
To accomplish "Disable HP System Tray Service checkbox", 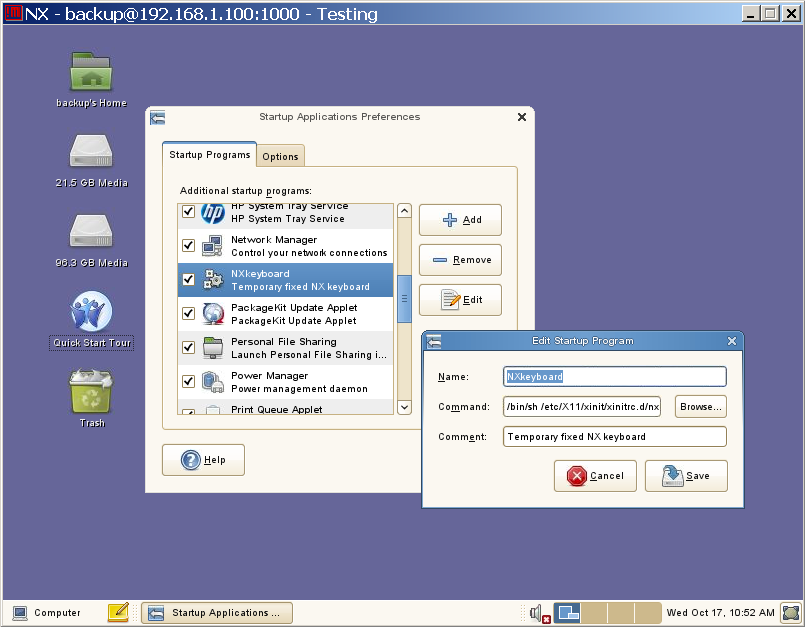I will [x=188, y=211].
